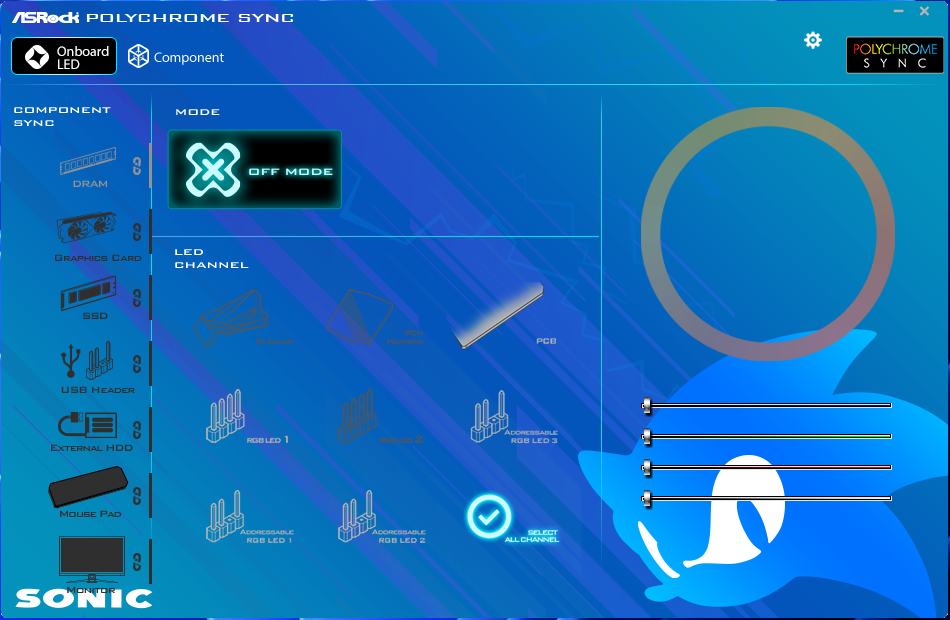The width and height of the screenshot is (950, 620).
Task: Select the Addressable RGB LED 3 header
Action: pos(514,417)
